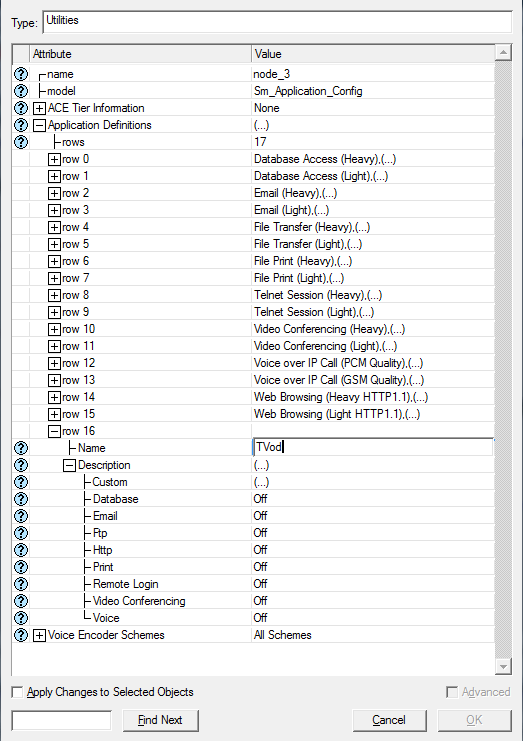Screen dimensions: 523x741
Task: Click help icon beside Custom
Action: [x=21, y=482]
